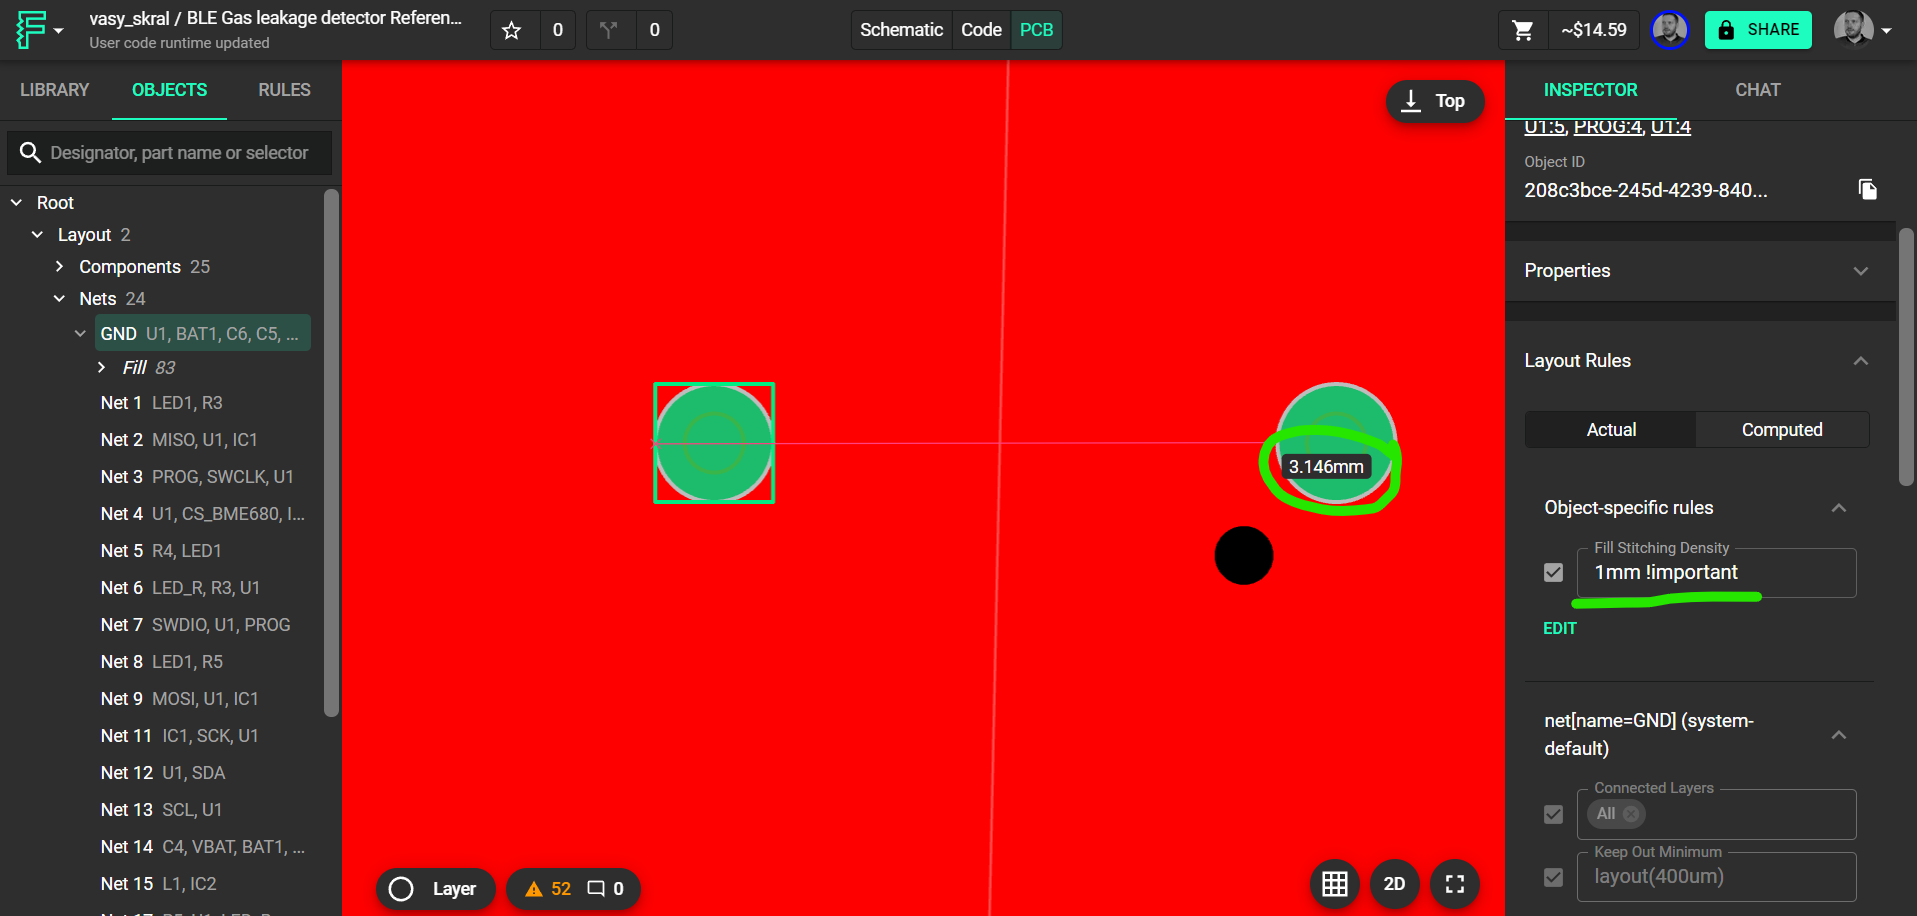1917x916 pixels.
Task: Click the EDIT link under rules
Action: tap(1559, 628)
